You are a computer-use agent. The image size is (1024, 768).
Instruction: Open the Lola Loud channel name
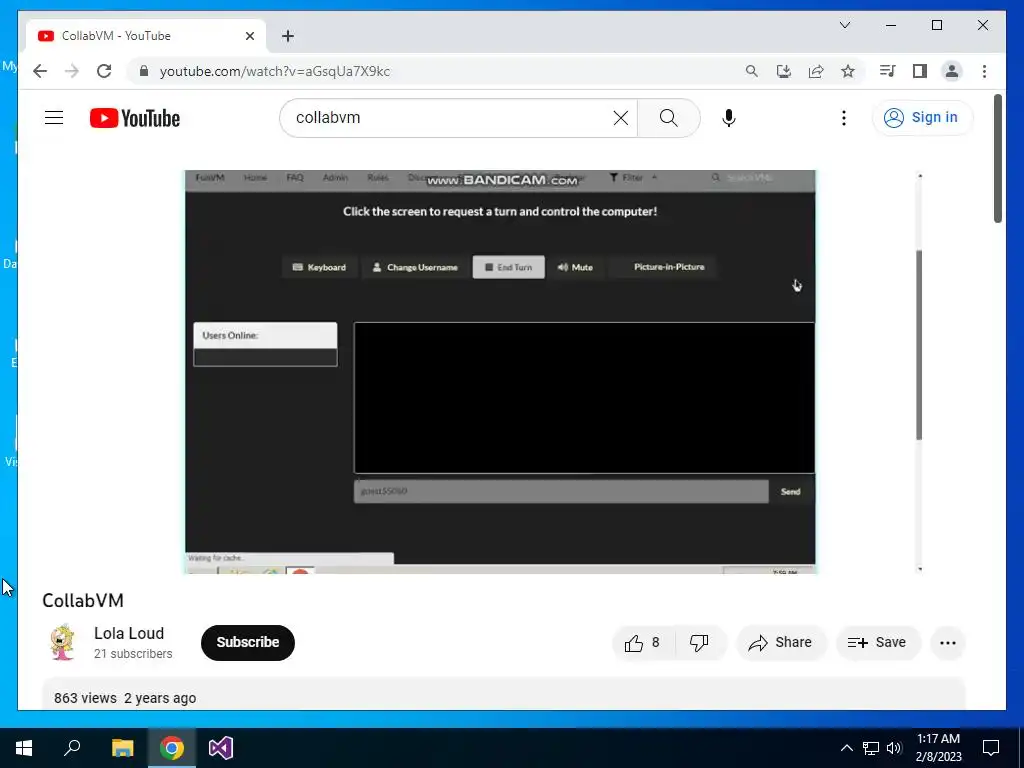129,633
